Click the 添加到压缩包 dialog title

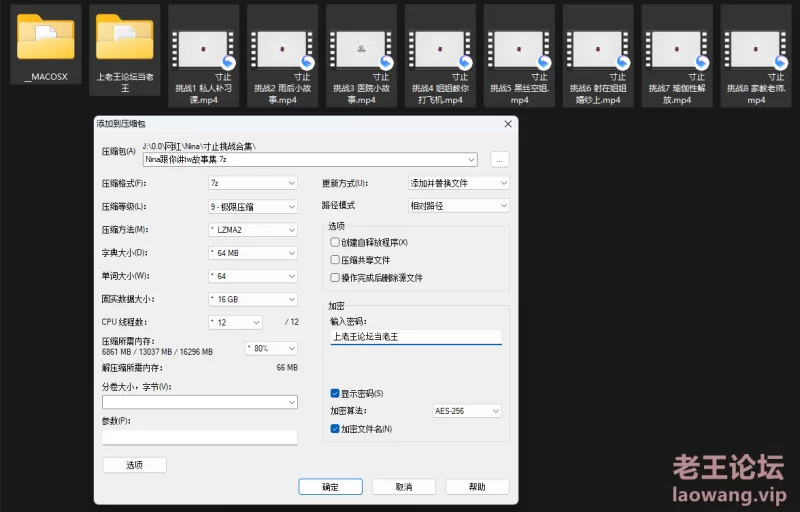click(x=121, y=123)
